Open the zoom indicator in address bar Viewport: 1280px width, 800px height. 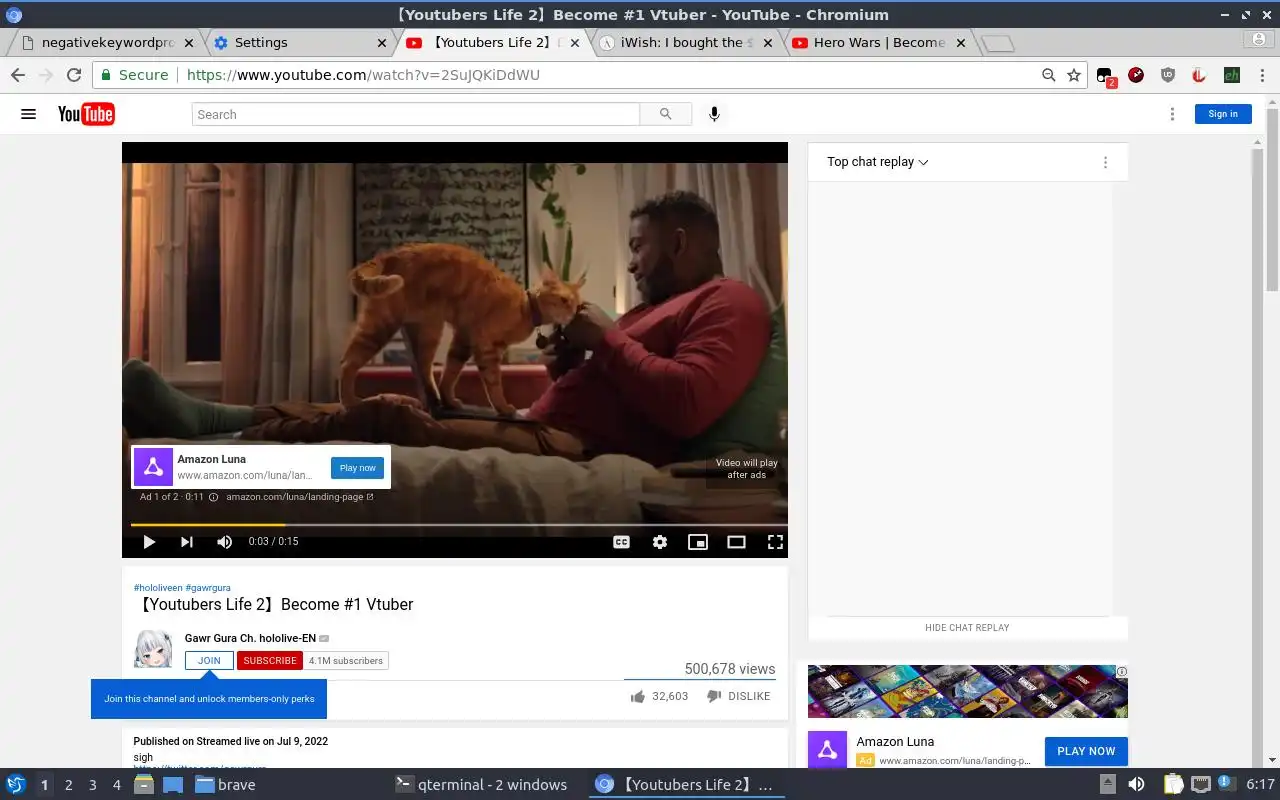pyautogui.click(x=1048, y=75)
